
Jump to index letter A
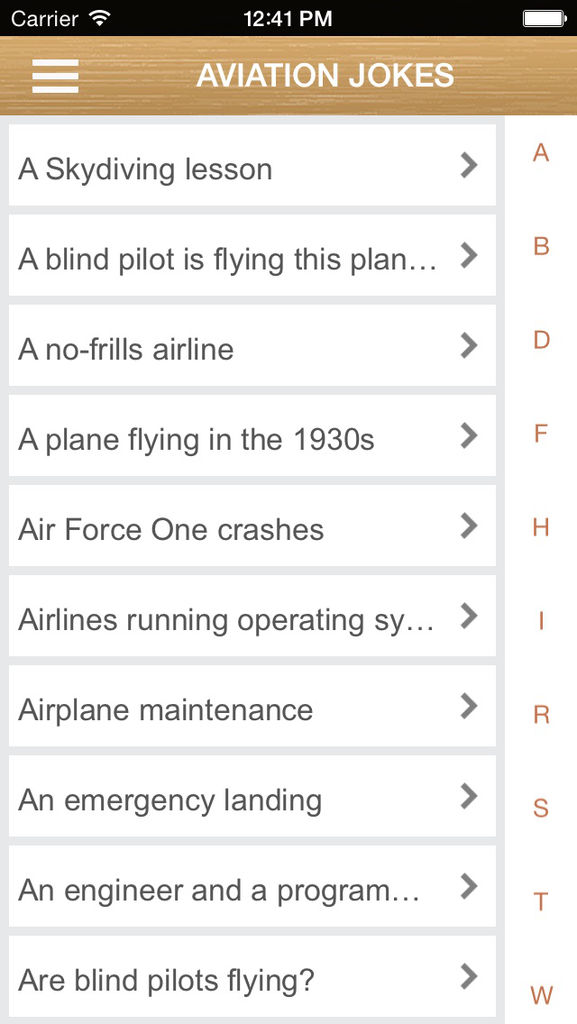pyautogui.click(x=540, y=153)
